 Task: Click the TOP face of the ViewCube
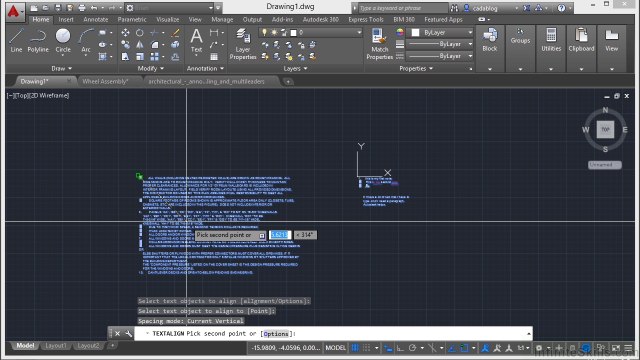(605, 129)
